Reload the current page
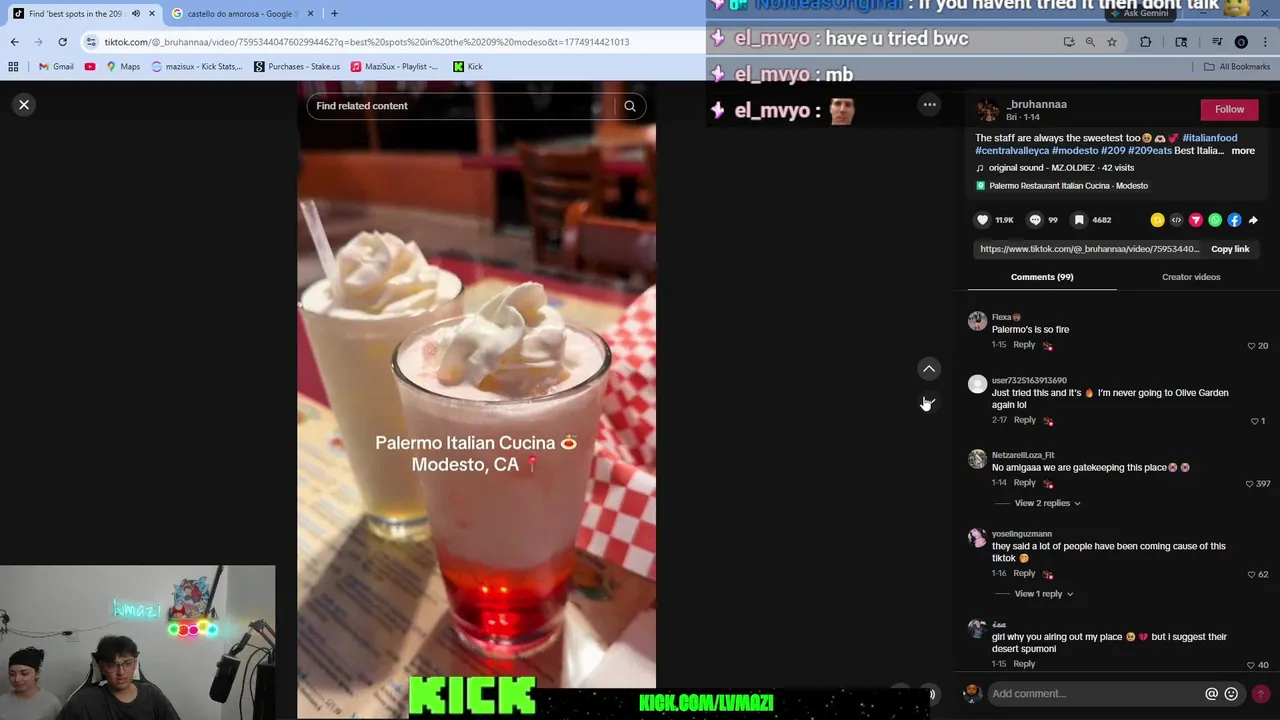 coord(62,42)
